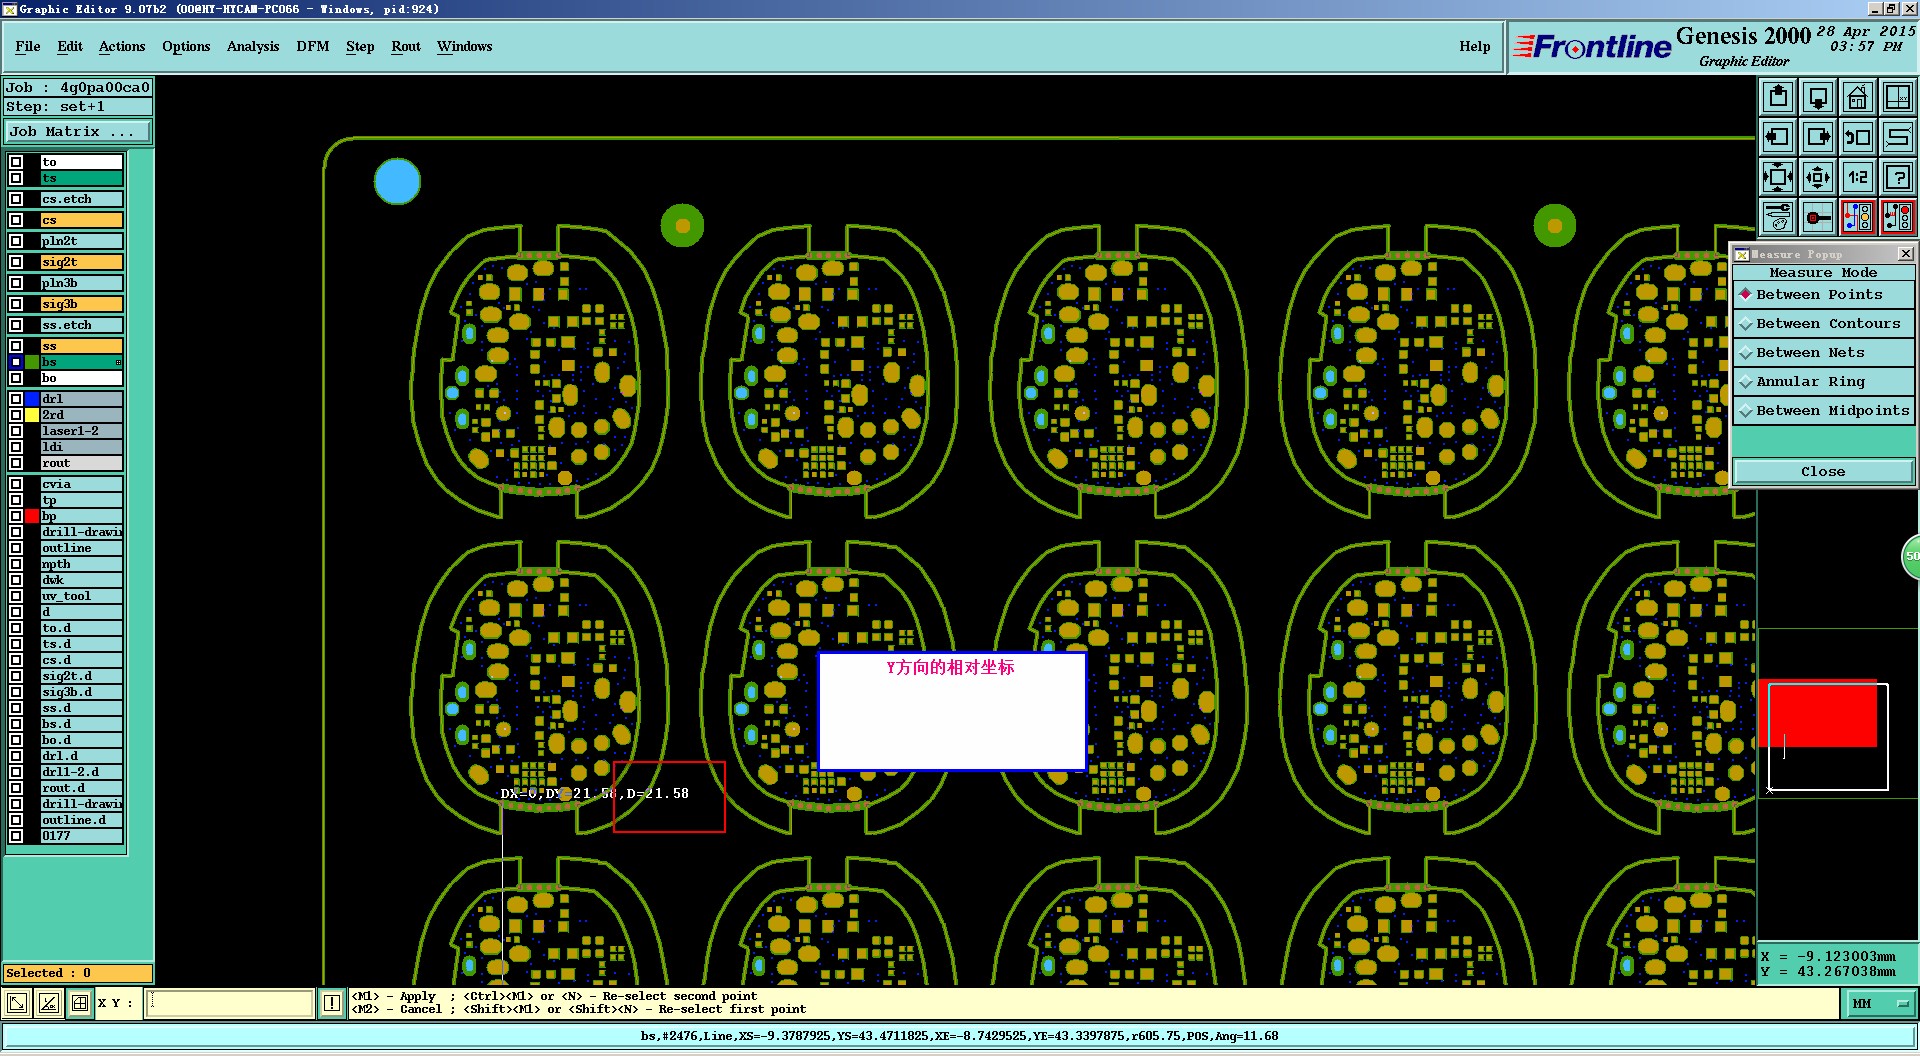The width and height of the screenshot is (1920, 1056).
Task: Open the Analysis menu
Action: [253, 47]
